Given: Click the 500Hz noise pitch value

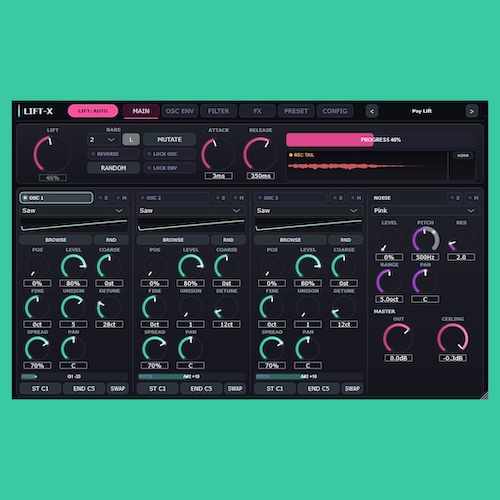Looking at the screenshot, I should point(425,257).
